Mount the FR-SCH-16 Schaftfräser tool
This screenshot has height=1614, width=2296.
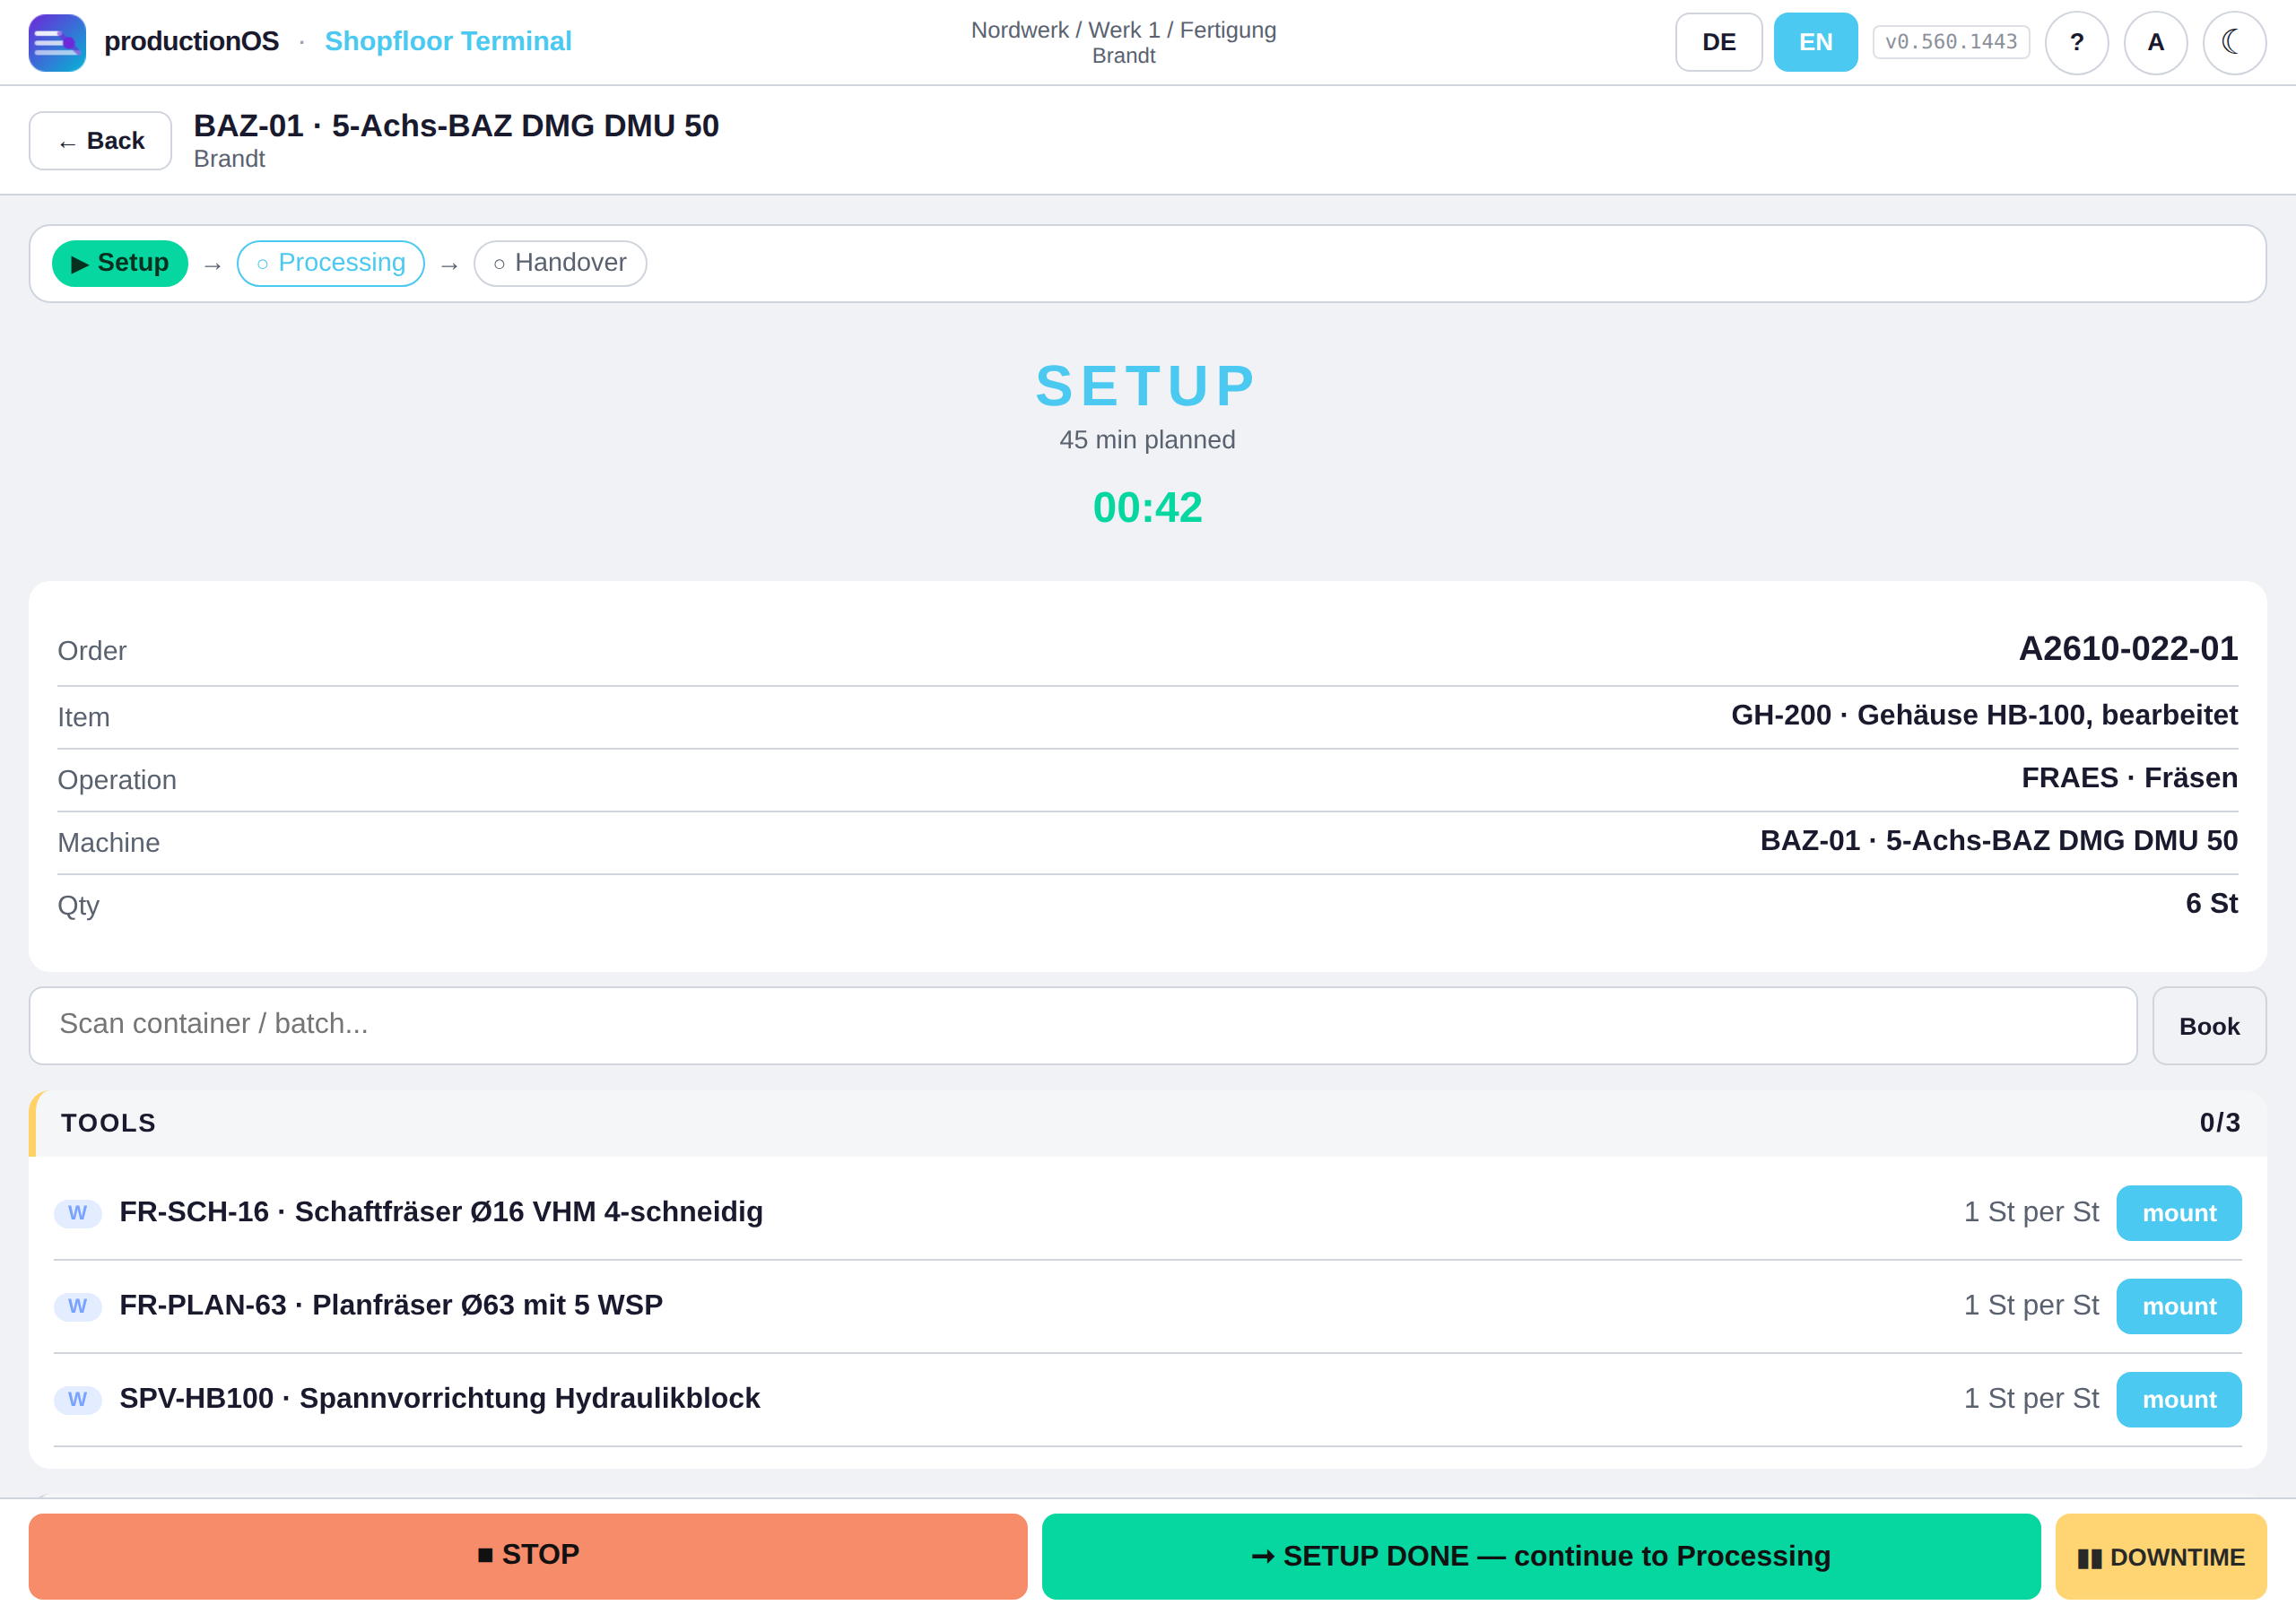(x=2178, y=1213)
